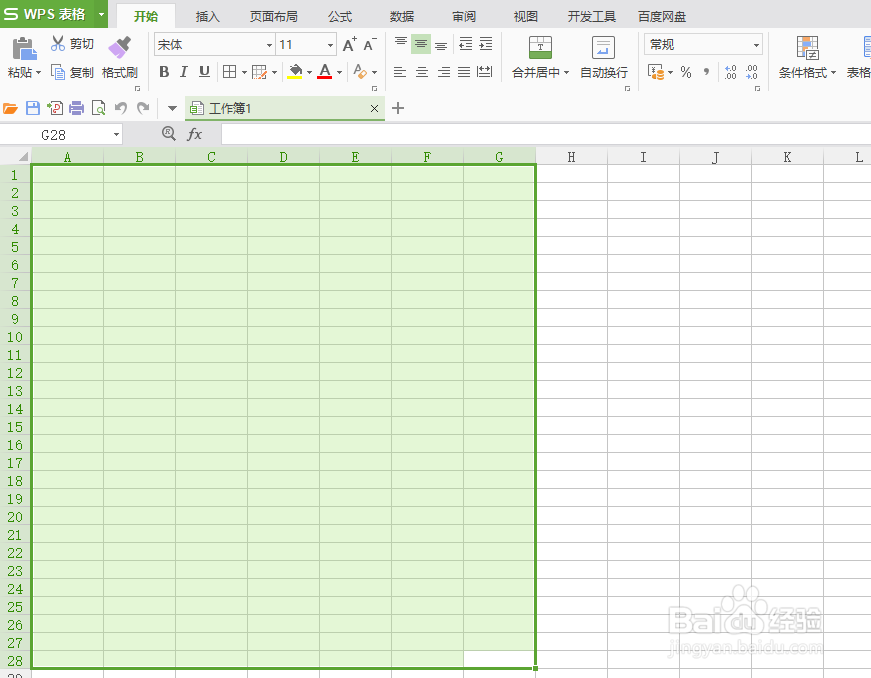Viewport: 871px width, 678px height.
Task: Open the font color dropdown arrow
Action: coord(339,72)
